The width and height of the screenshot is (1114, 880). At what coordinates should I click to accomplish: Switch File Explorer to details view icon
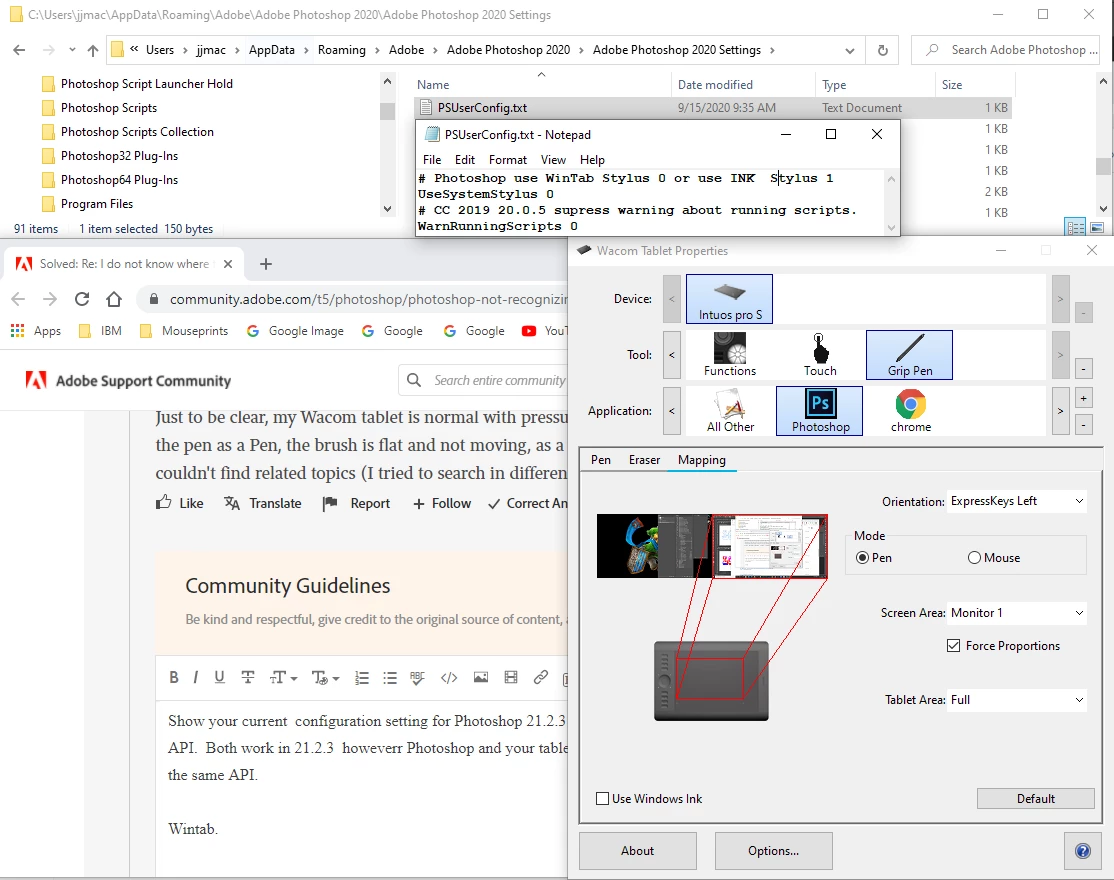click(1076, 227)
